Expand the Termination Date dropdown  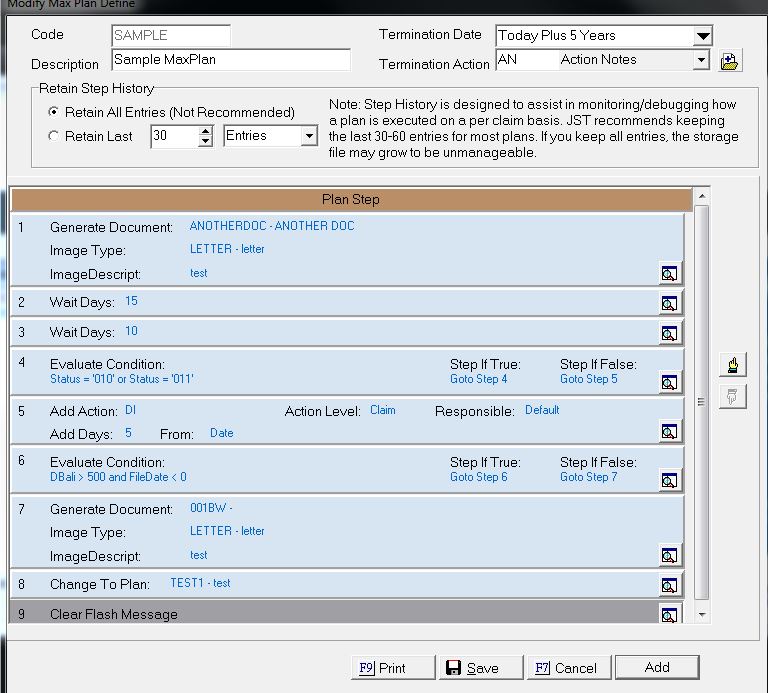703,36
